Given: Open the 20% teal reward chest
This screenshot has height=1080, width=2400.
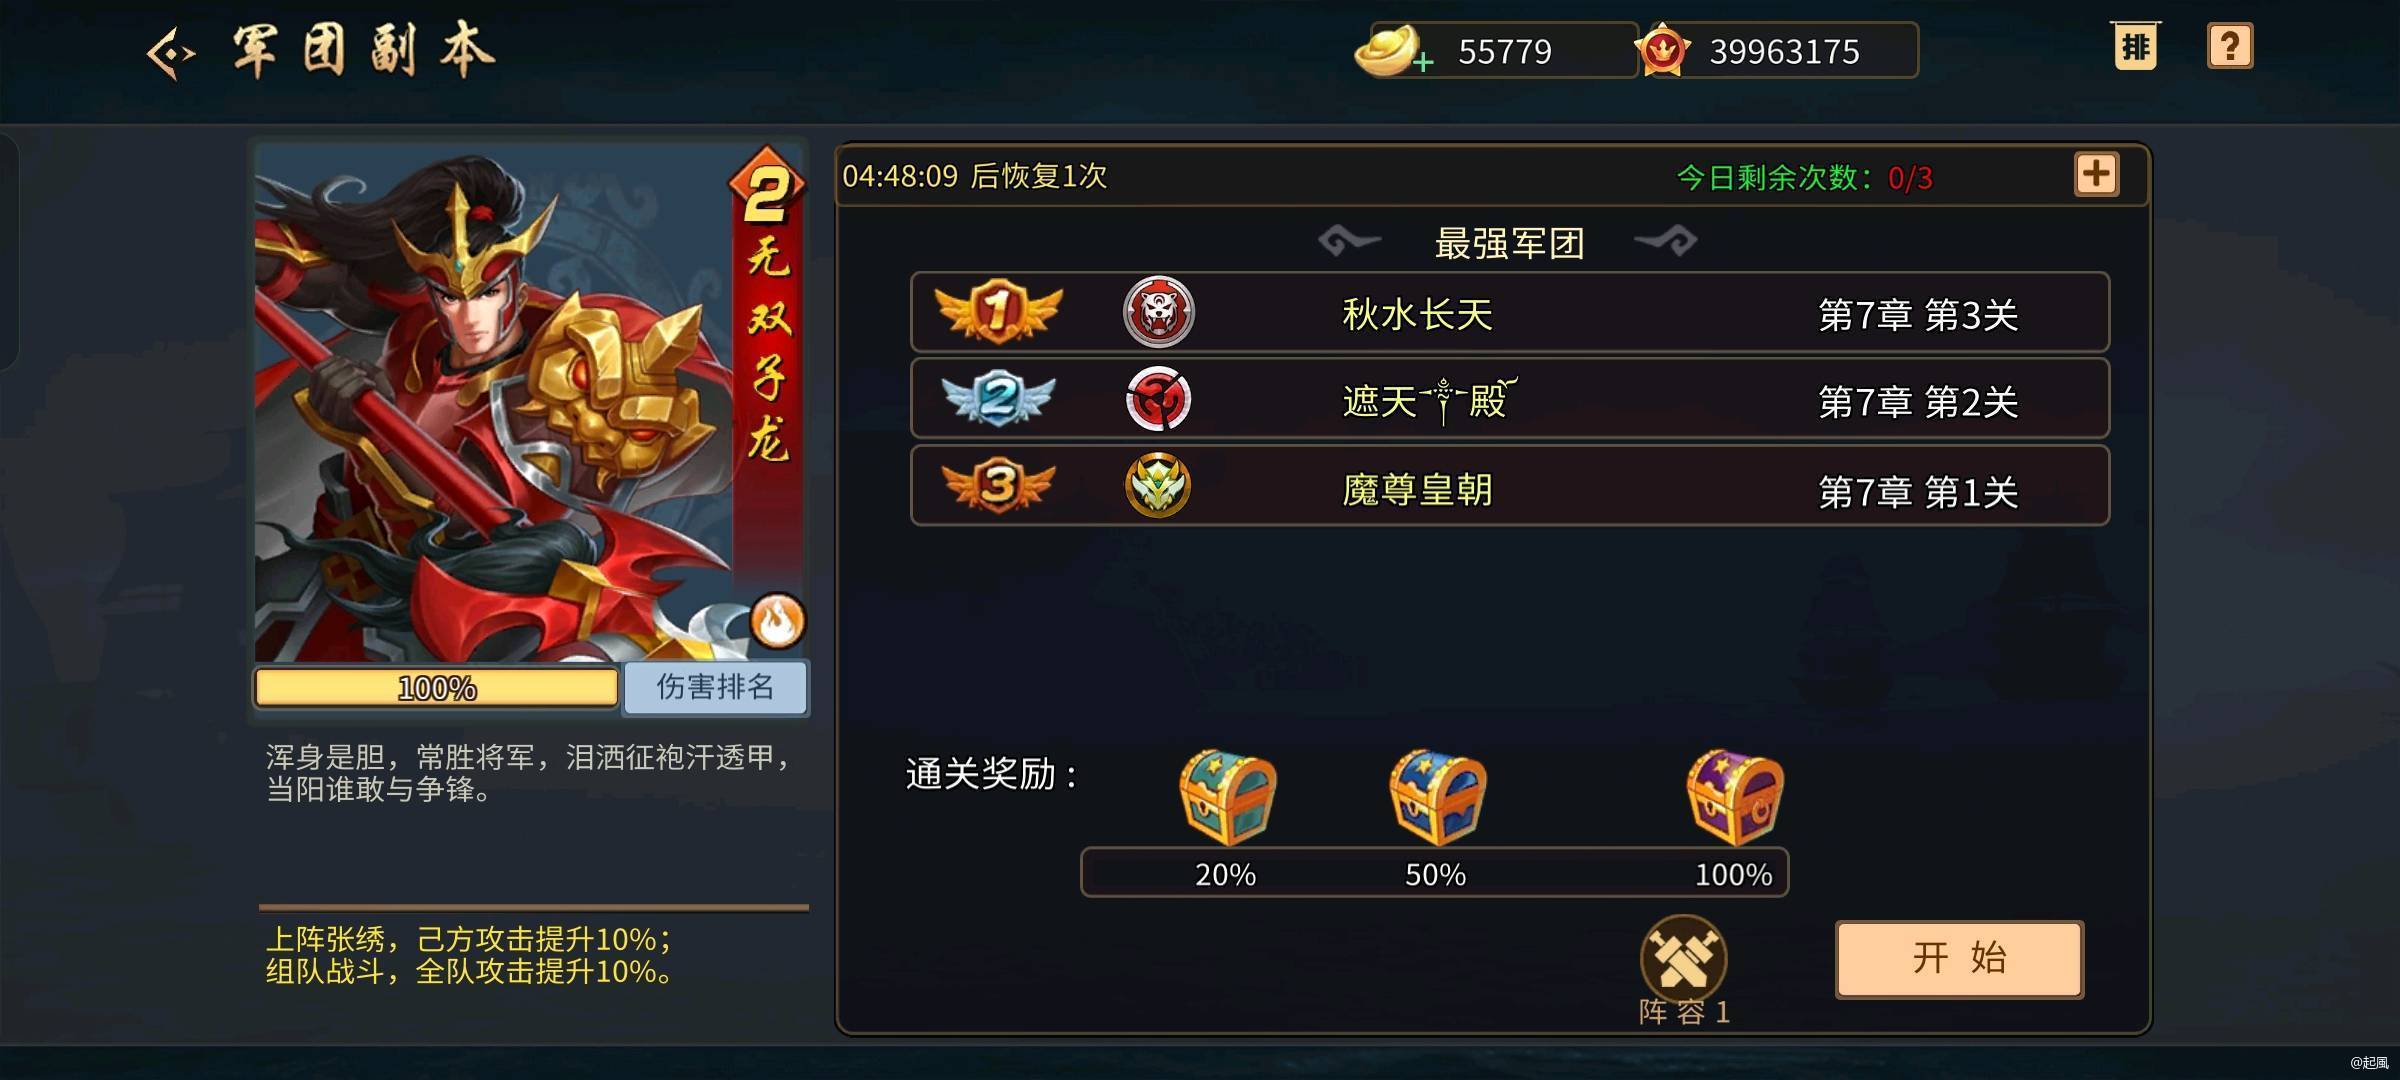Looking at the screenshot, I should [1227, 797].
